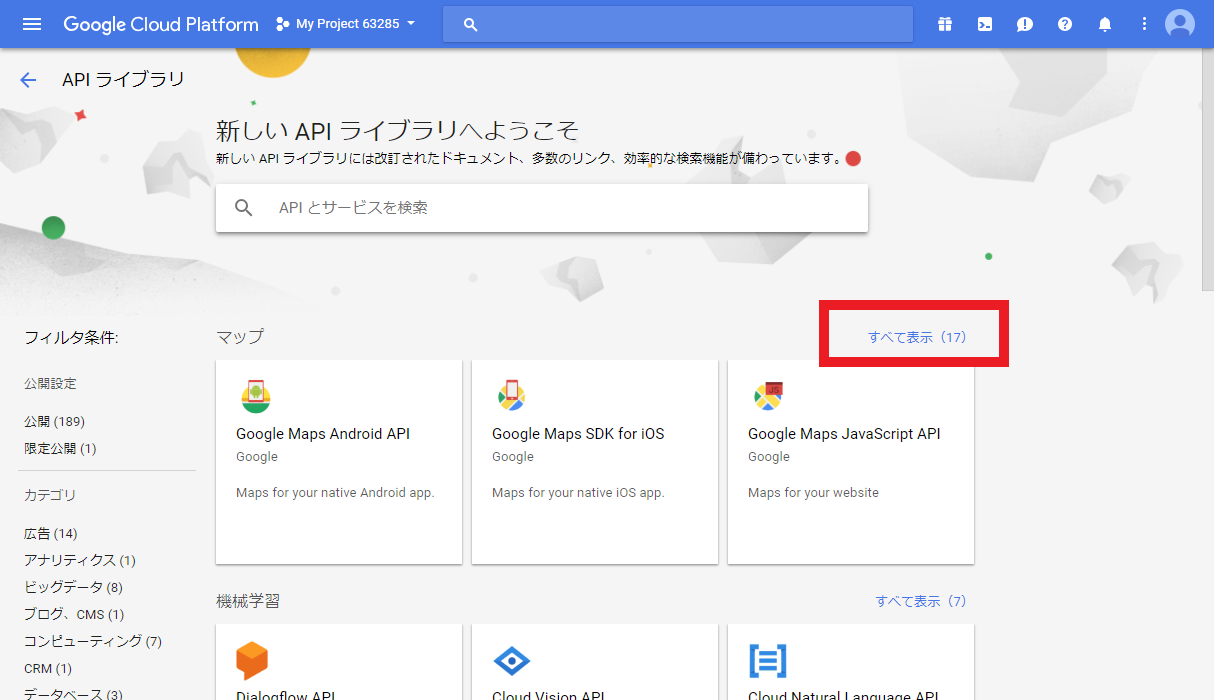Viewport: 1214px width, 700px height.
Task: Expand the My Project 63285 dropdown
Action: [x=346, y=24]
